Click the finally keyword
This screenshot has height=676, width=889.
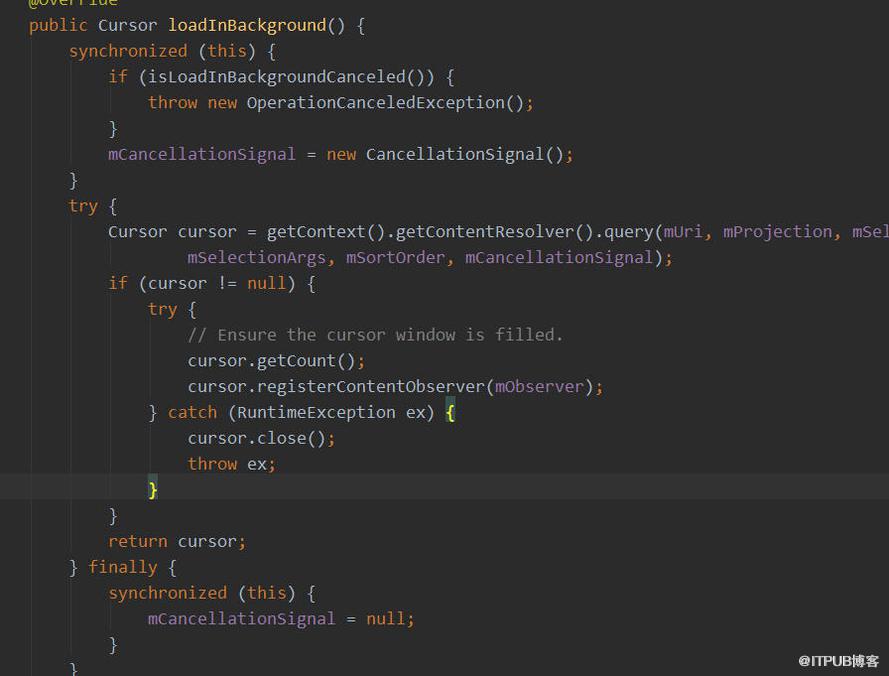click(x=123, y=567)
